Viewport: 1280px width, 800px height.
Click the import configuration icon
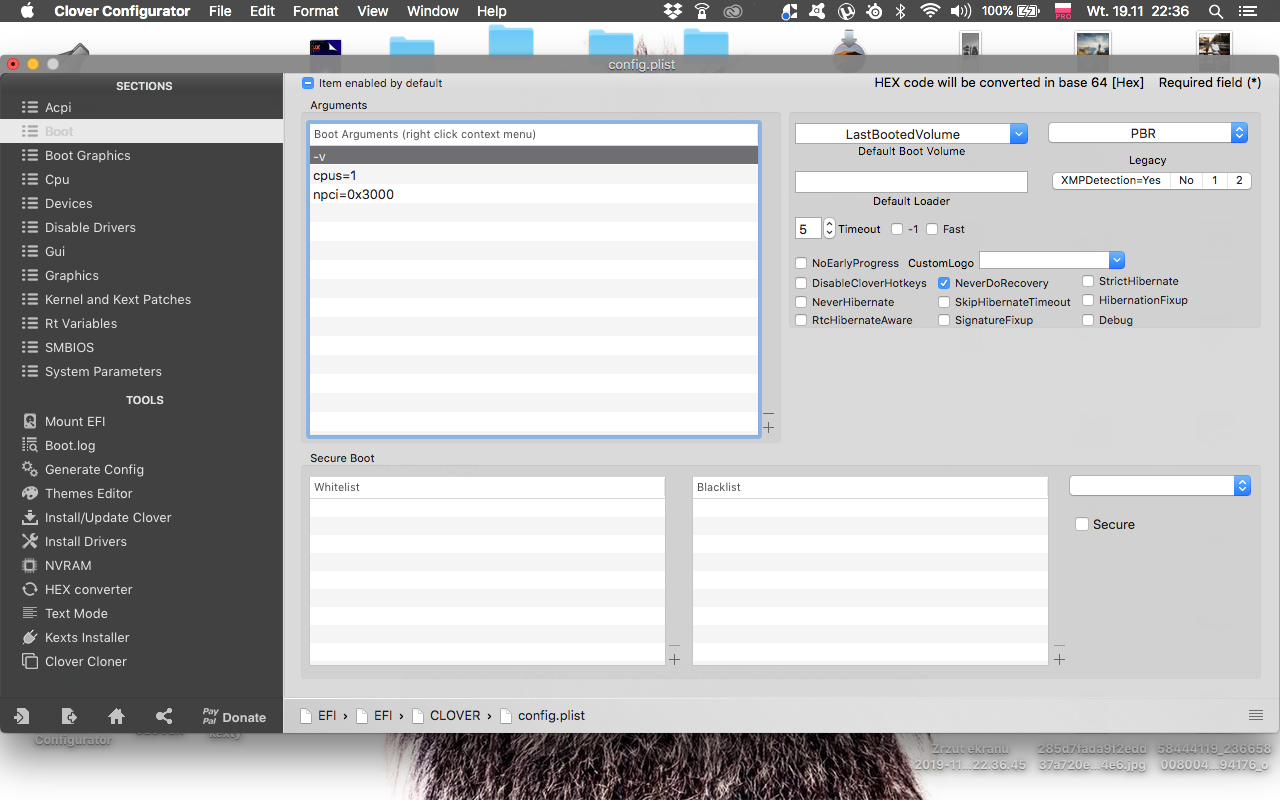(x=21, y=716)
